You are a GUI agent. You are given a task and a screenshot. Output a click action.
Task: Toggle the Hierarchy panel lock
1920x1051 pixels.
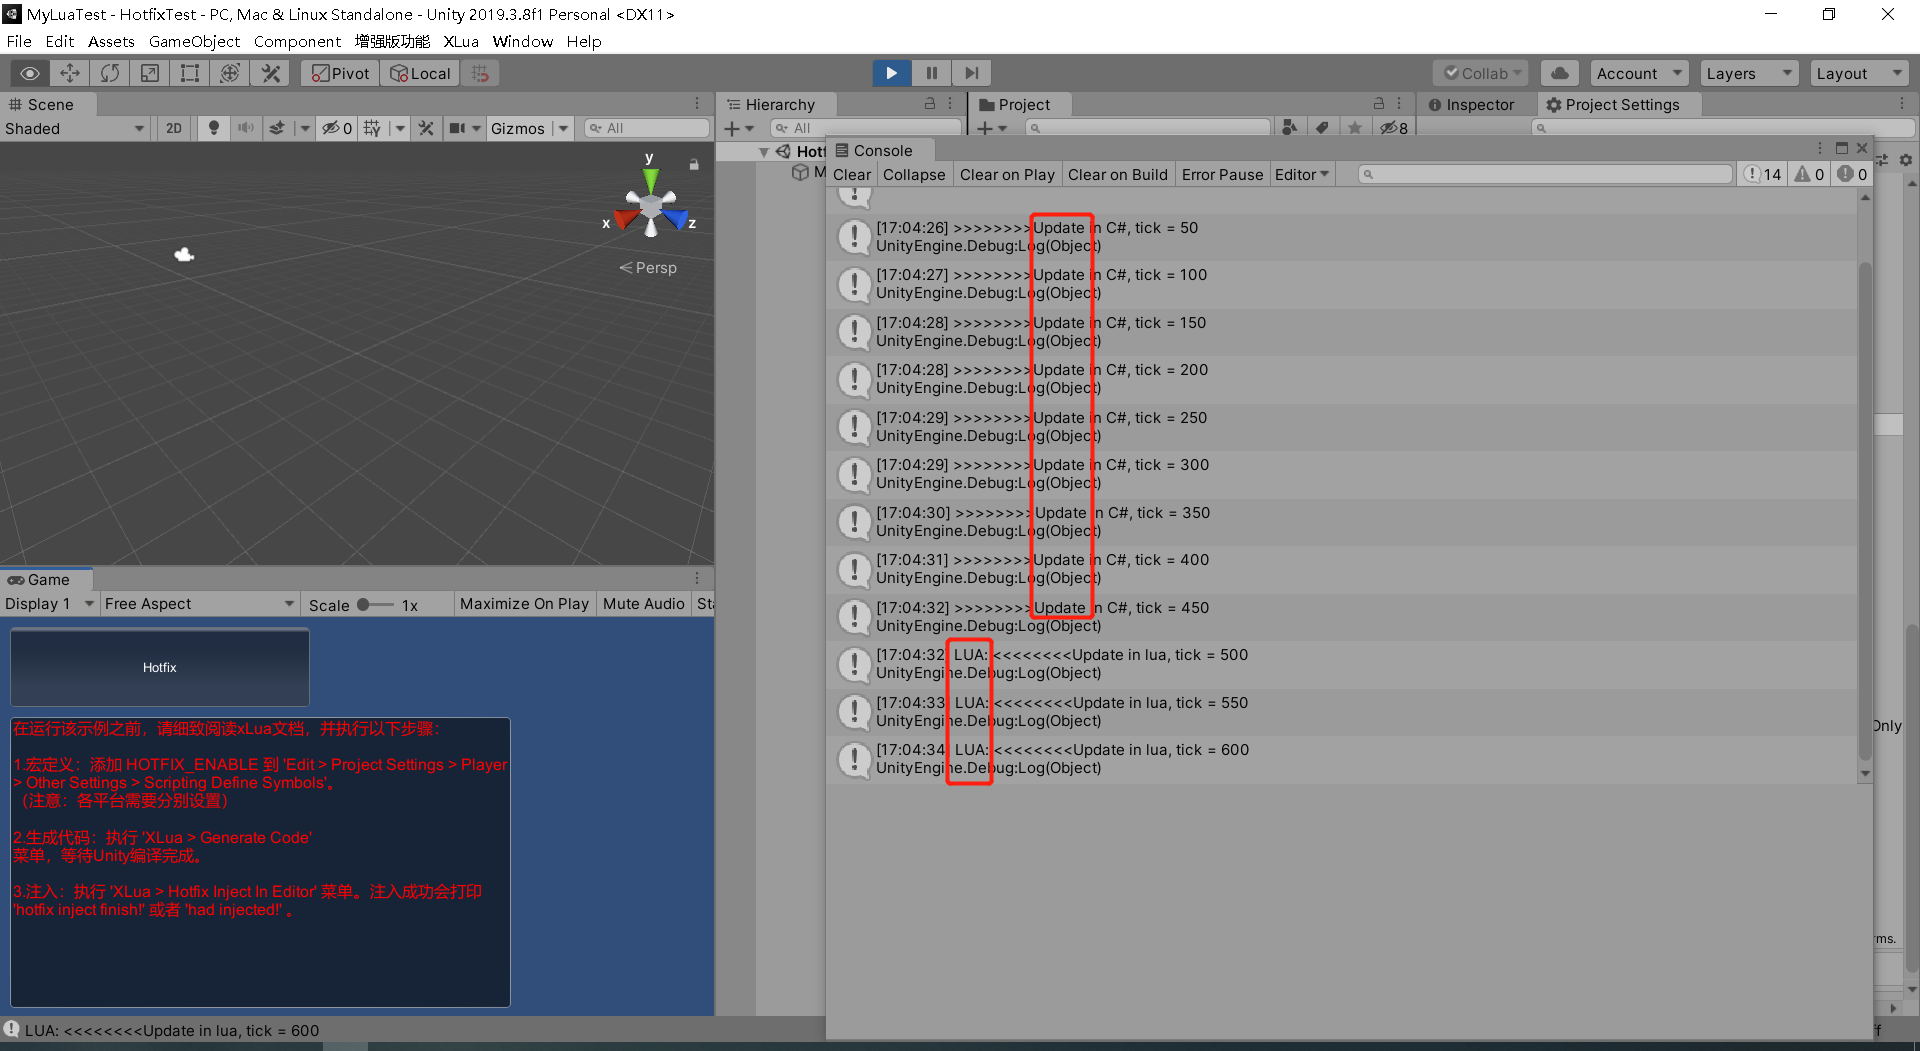click(x=930, y=104)
